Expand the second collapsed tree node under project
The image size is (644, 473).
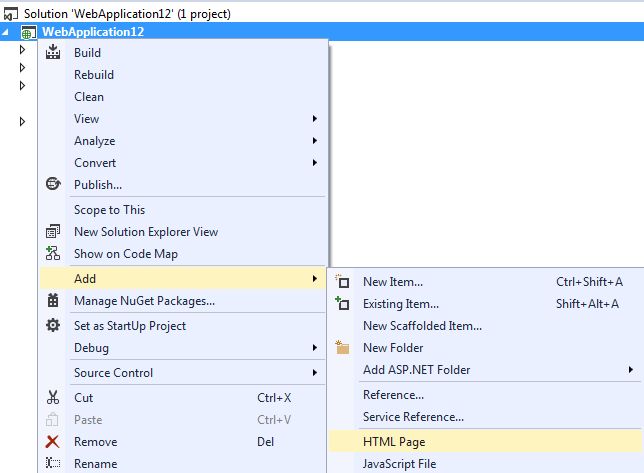point(22,67)
